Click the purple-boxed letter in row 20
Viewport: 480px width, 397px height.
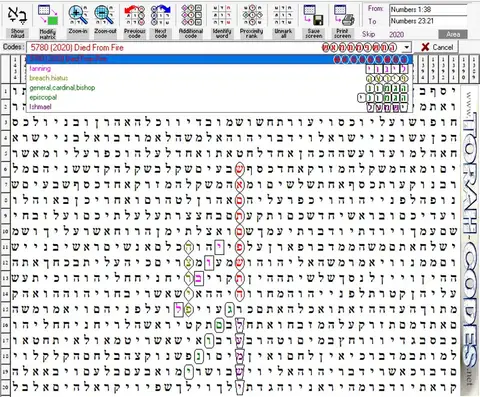click(x=240, y=387)
